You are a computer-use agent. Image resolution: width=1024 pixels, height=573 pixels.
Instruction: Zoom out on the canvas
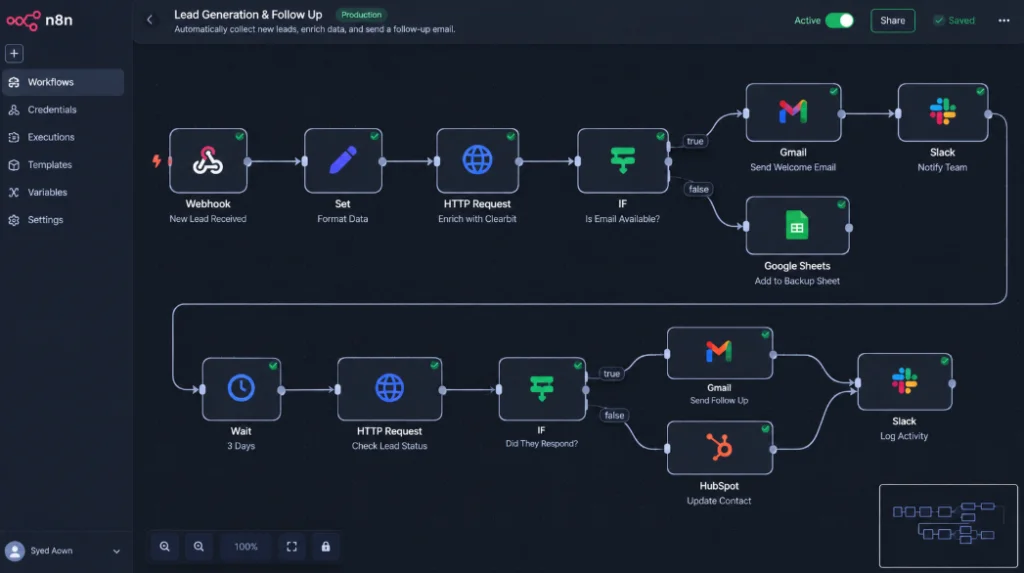tap(199, 547)
